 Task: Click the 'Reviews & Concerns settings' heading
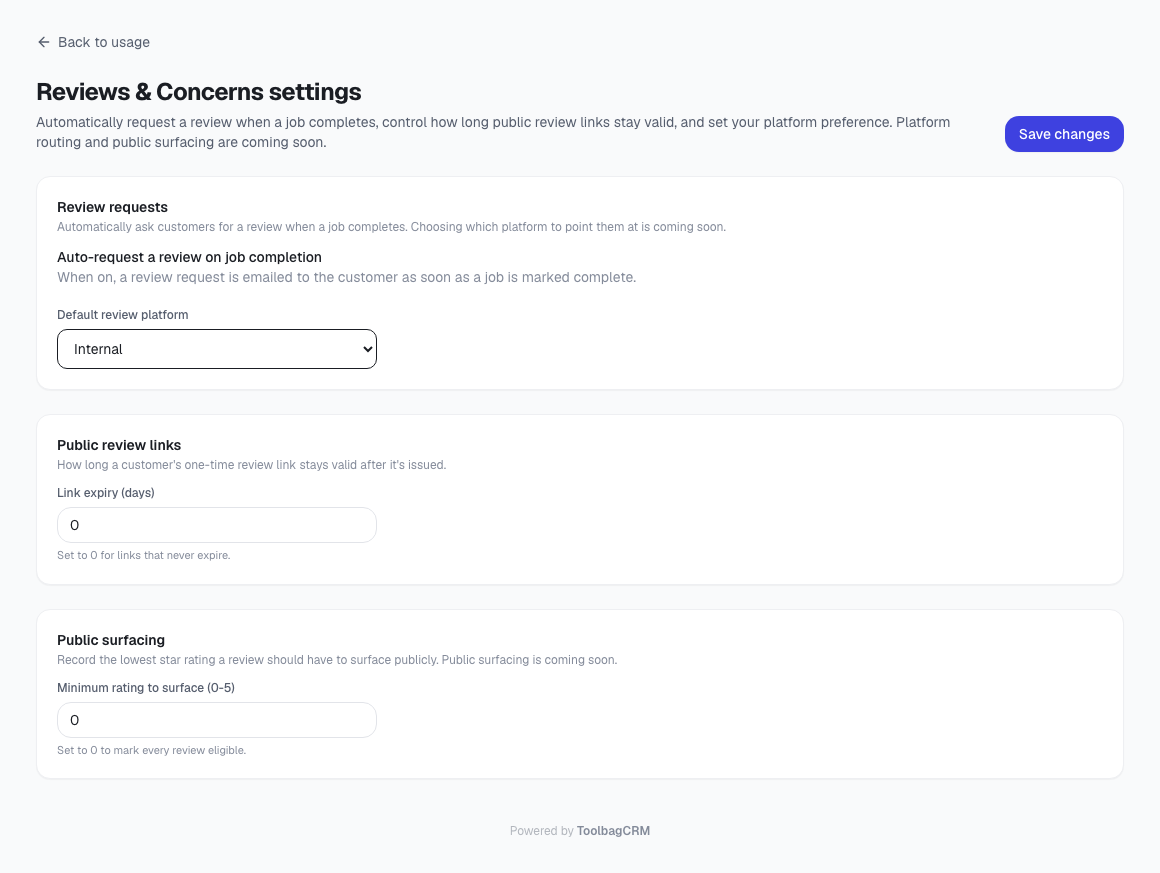(x=199, y=92)
